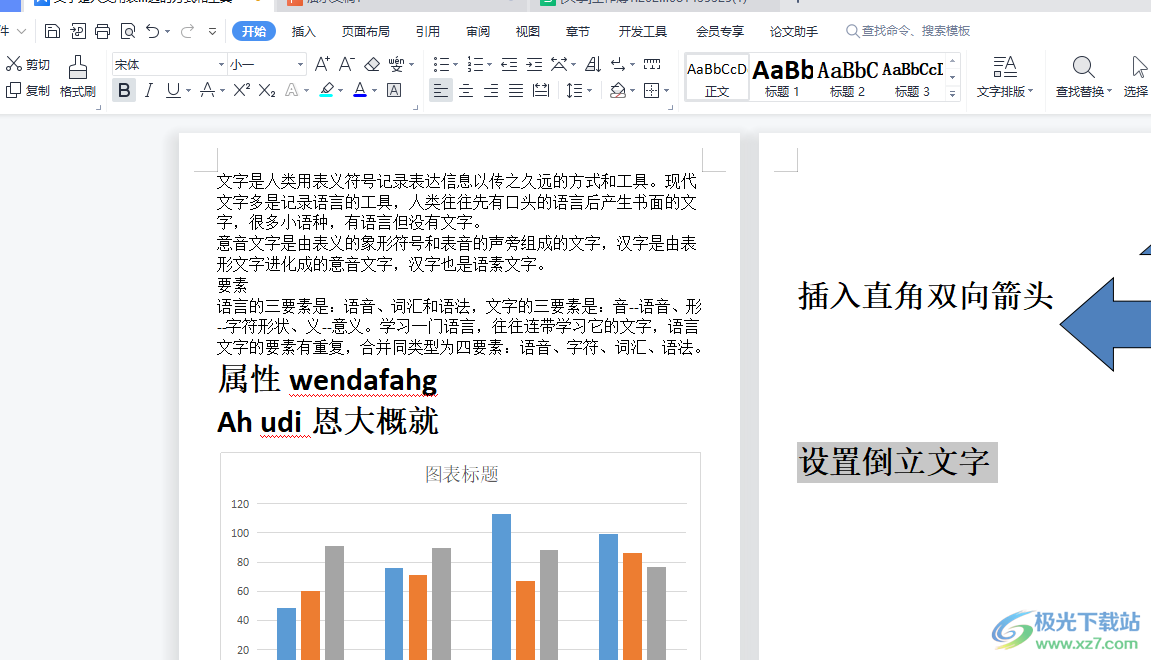The width and height of the screenshot is (1151, 660).
Task: Click the Character Border boxed-A icon
Action: [x=394, y=90]
